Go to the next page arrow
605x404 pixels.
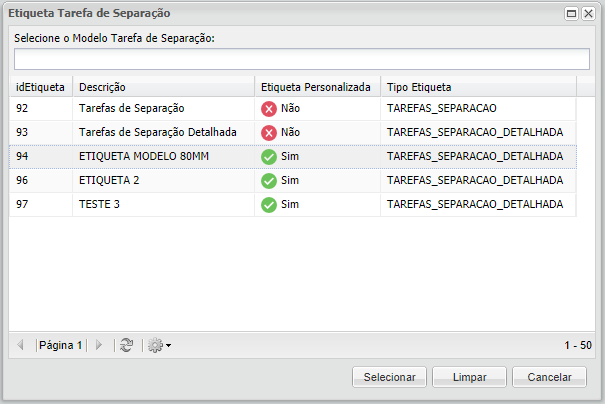pyautogui.click(x=98, y=345)
